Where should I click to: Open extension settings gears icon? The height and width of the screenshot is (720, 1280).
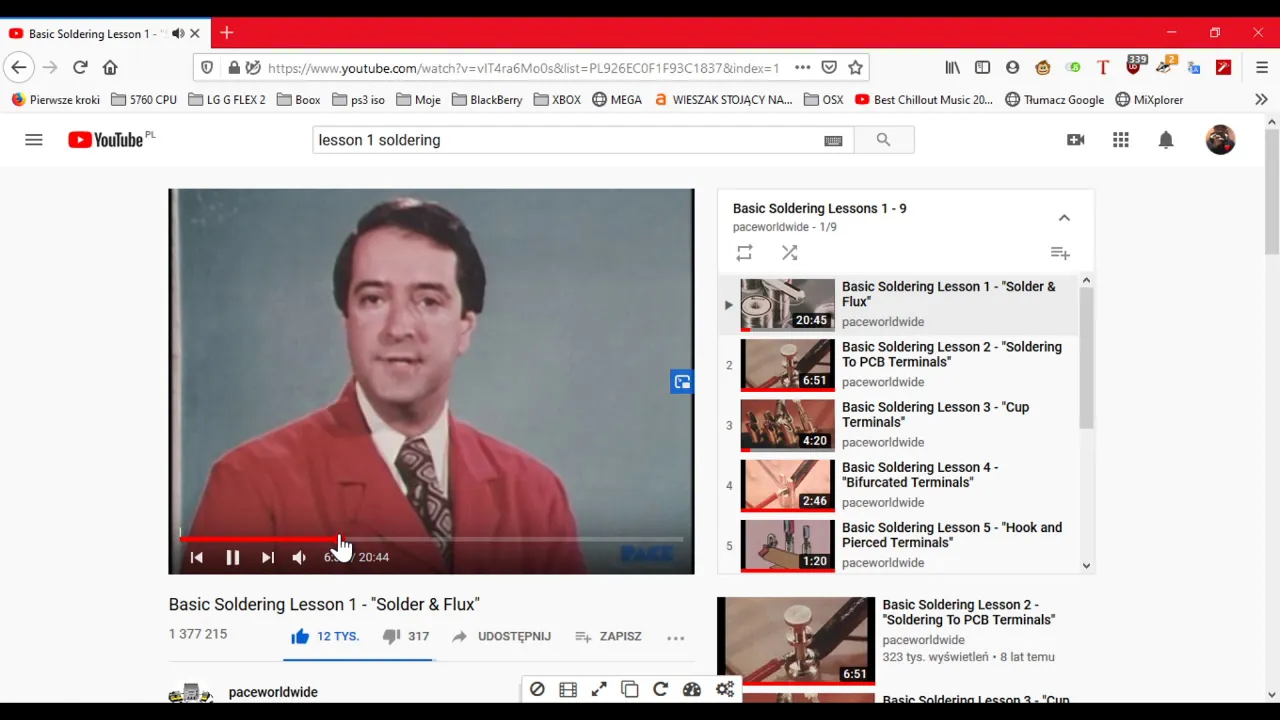click(725, 689)
